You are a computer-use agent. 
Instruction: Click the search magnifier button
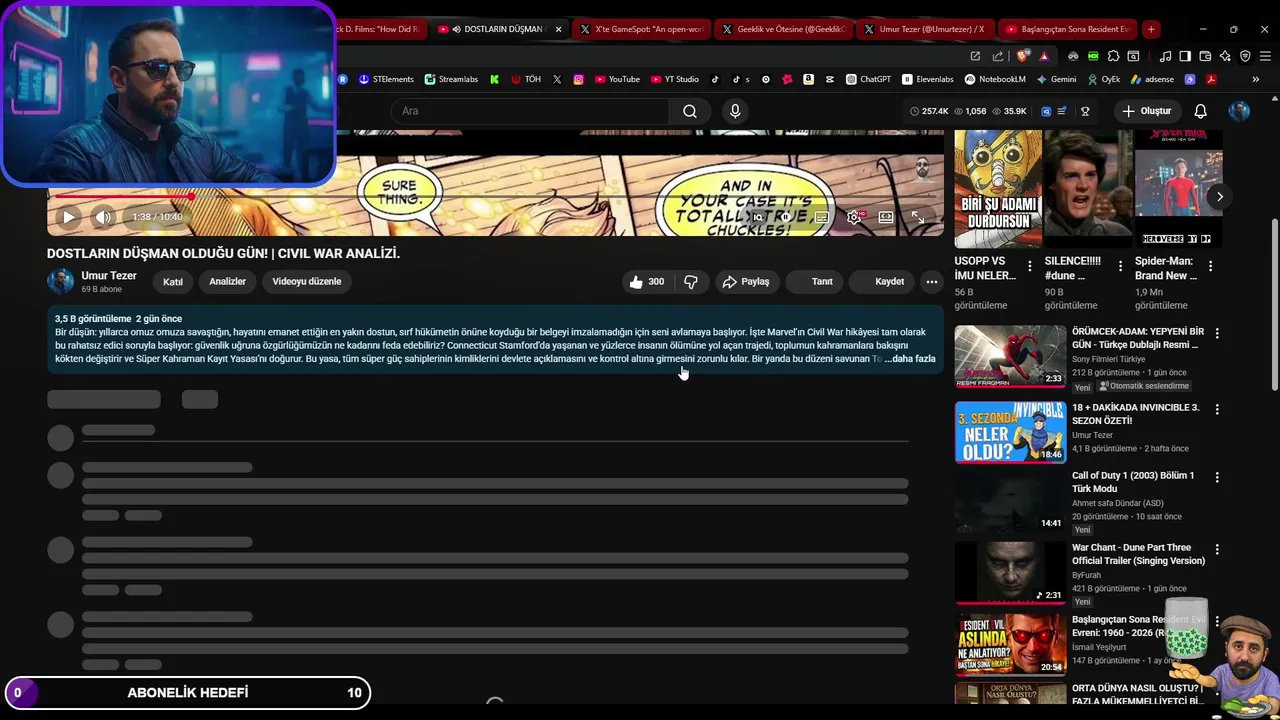[690, 111]
